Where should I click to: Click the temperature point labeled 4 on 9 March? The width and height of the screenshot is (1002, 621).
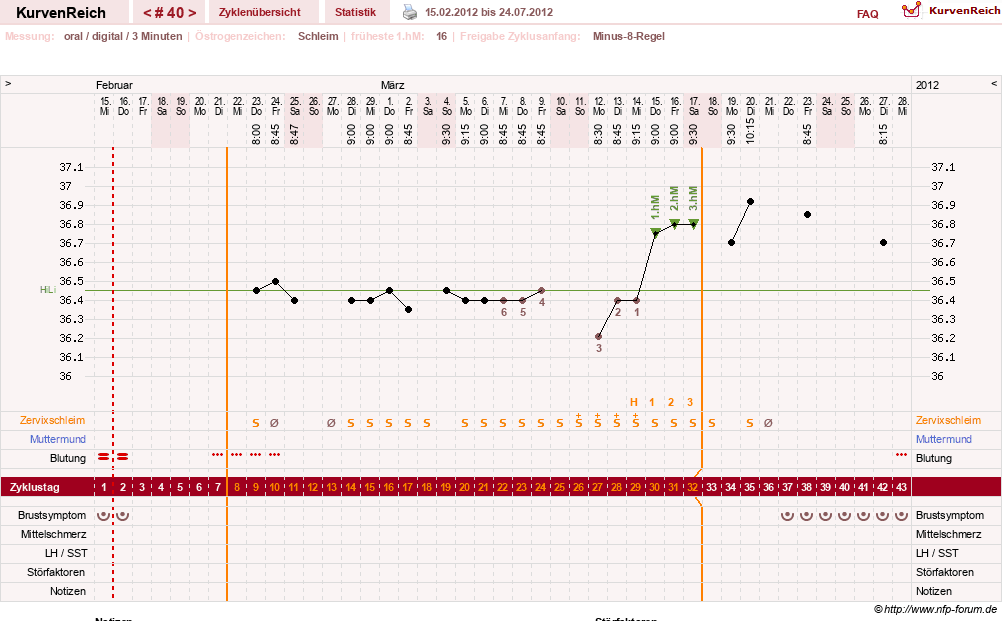541,291
